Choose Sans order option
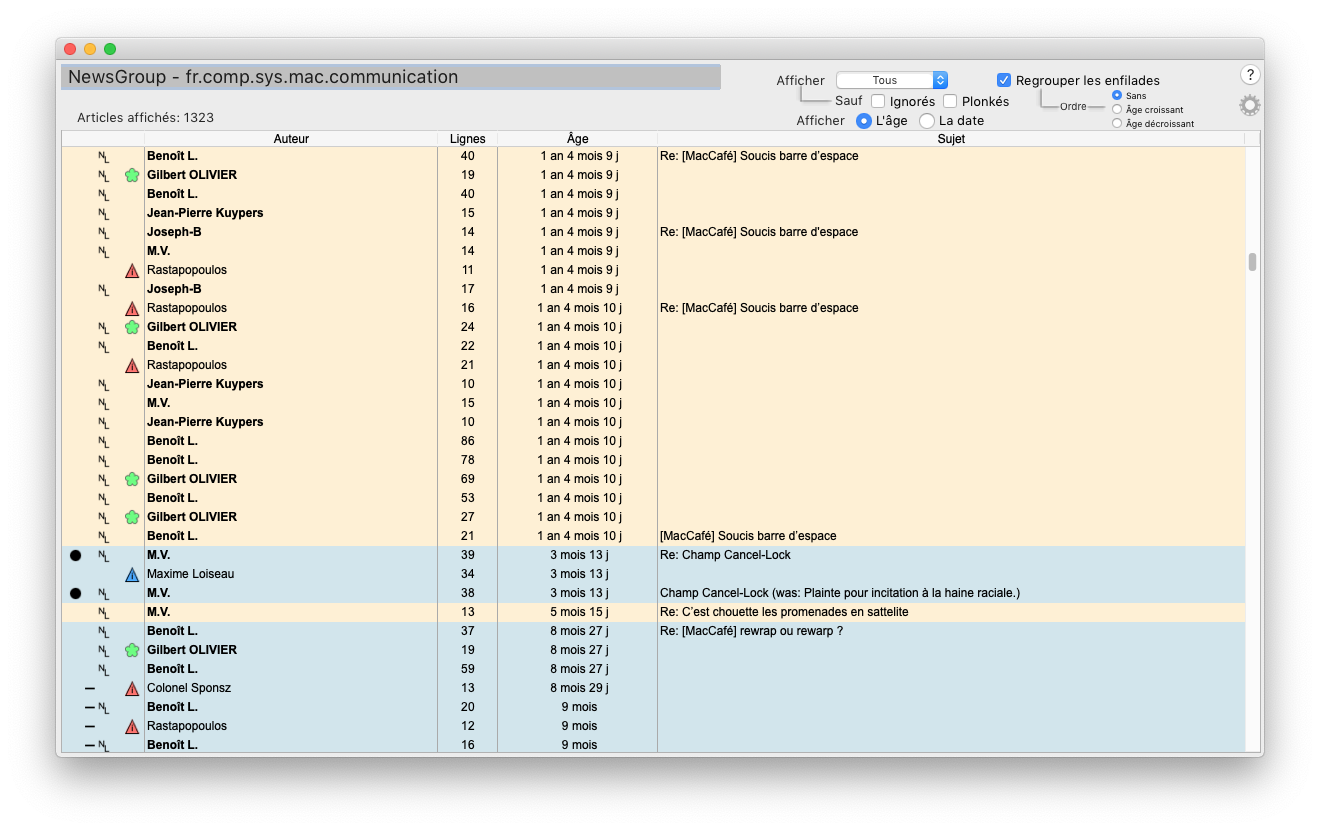This screenshot has width=1320, height=831. 1117,96
